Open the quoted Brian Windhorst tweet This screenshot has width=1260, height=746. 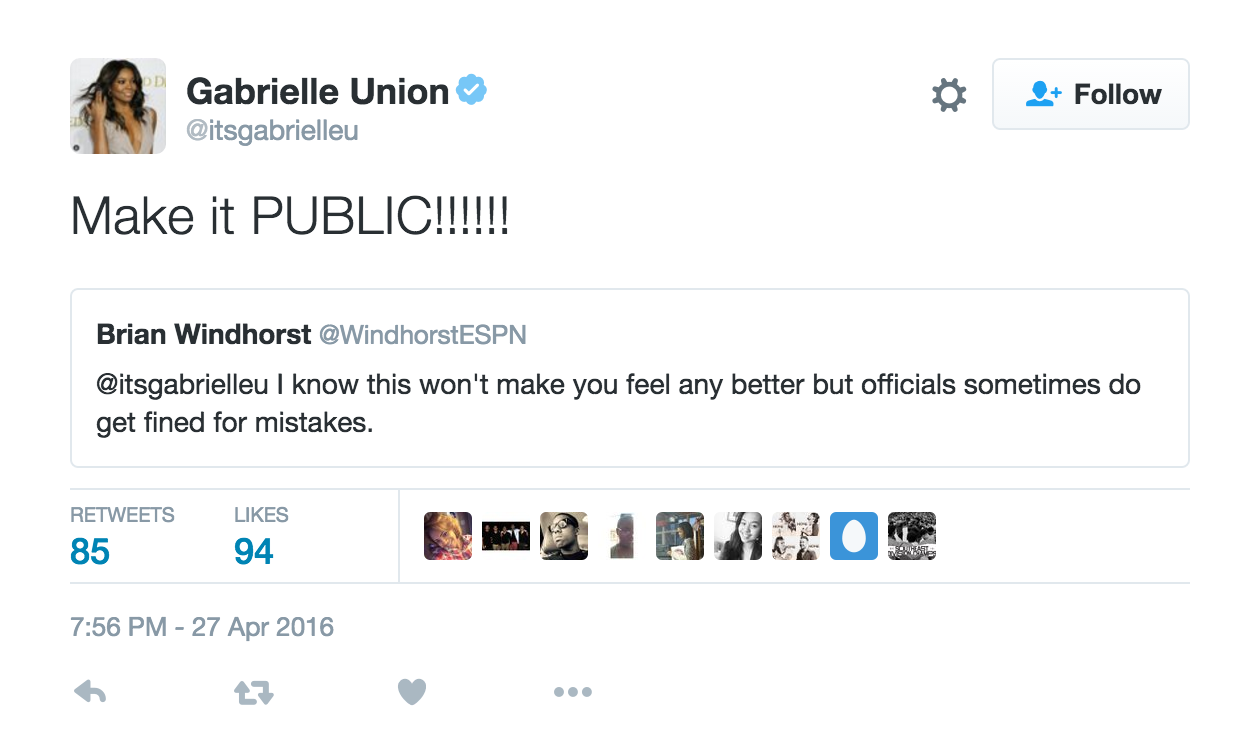coord(629,378)
